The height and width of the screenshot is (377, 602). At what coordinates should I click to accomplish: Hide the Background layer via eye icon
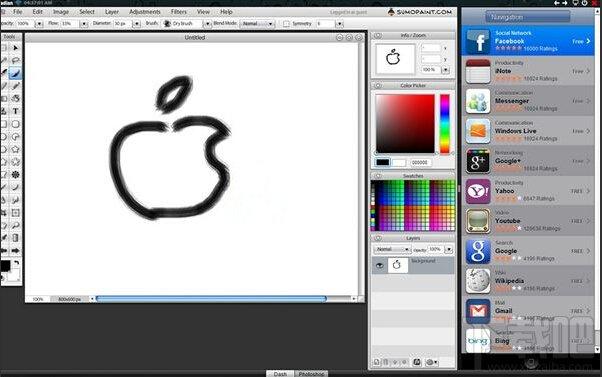point(380,265)
